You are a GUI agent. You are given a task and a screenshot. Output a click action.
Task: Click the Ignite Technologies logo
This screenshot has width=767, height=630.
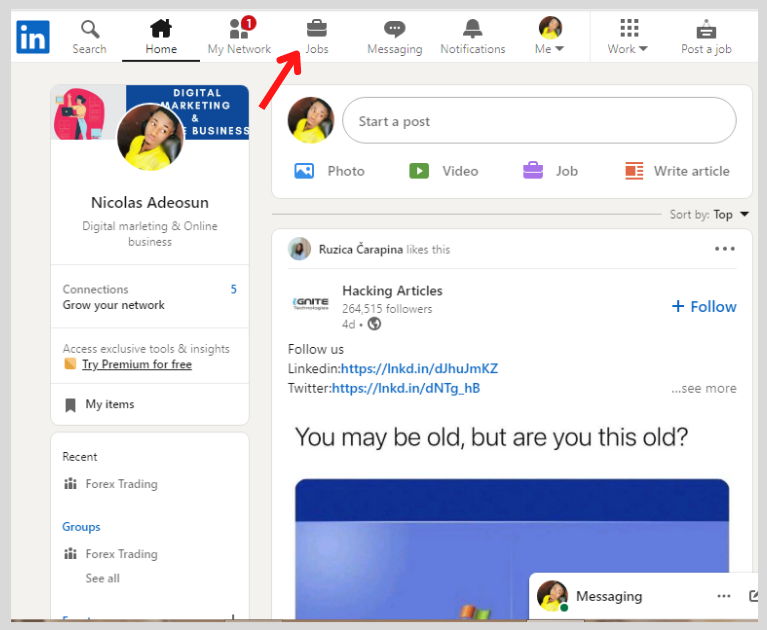[311, 304]
